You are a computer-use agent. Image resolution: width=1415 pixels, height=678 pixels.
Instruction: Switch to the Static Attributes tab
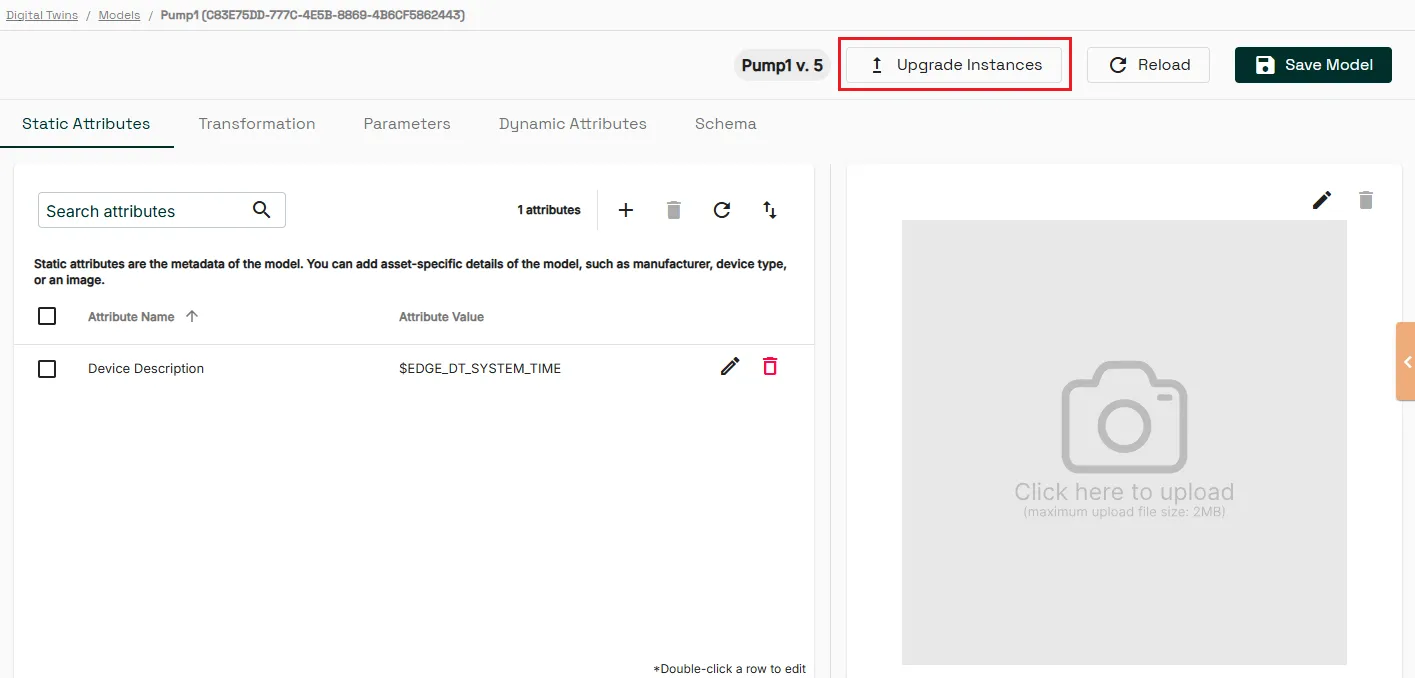coord(86,124)
